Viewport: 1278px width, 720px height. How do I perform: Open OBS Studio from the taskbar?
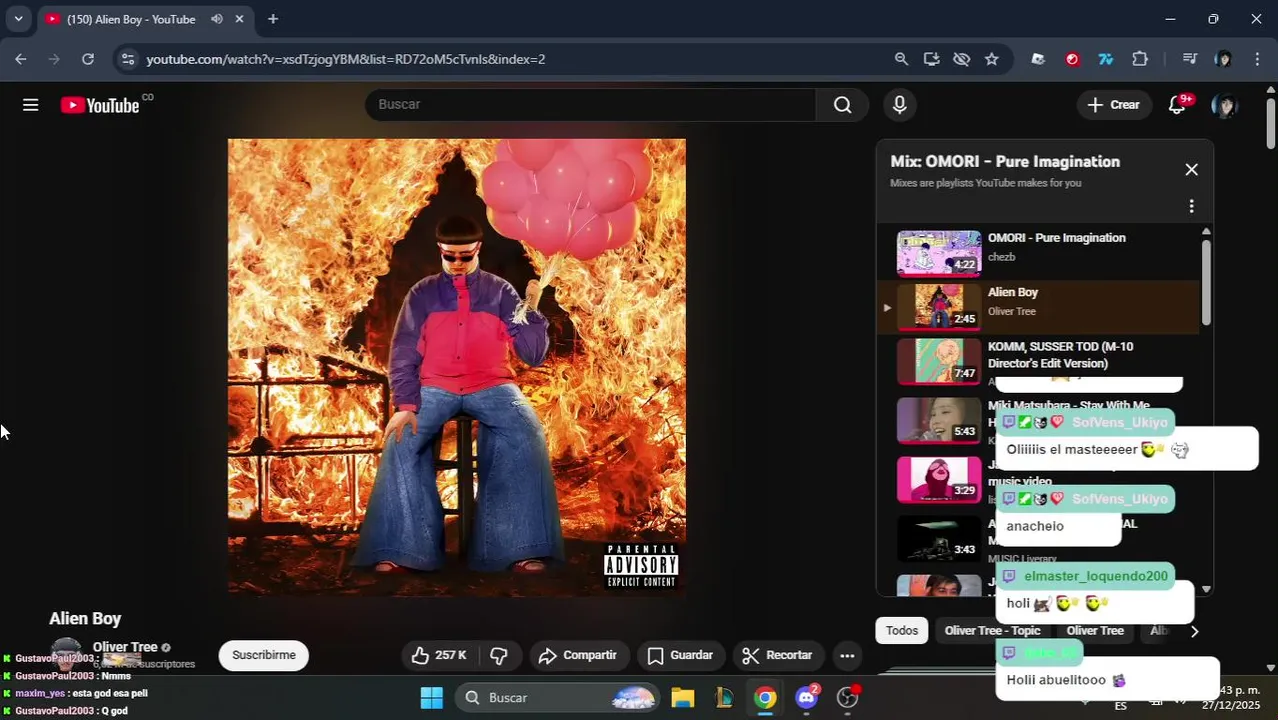pyautogui.click(x=848, y=698)
